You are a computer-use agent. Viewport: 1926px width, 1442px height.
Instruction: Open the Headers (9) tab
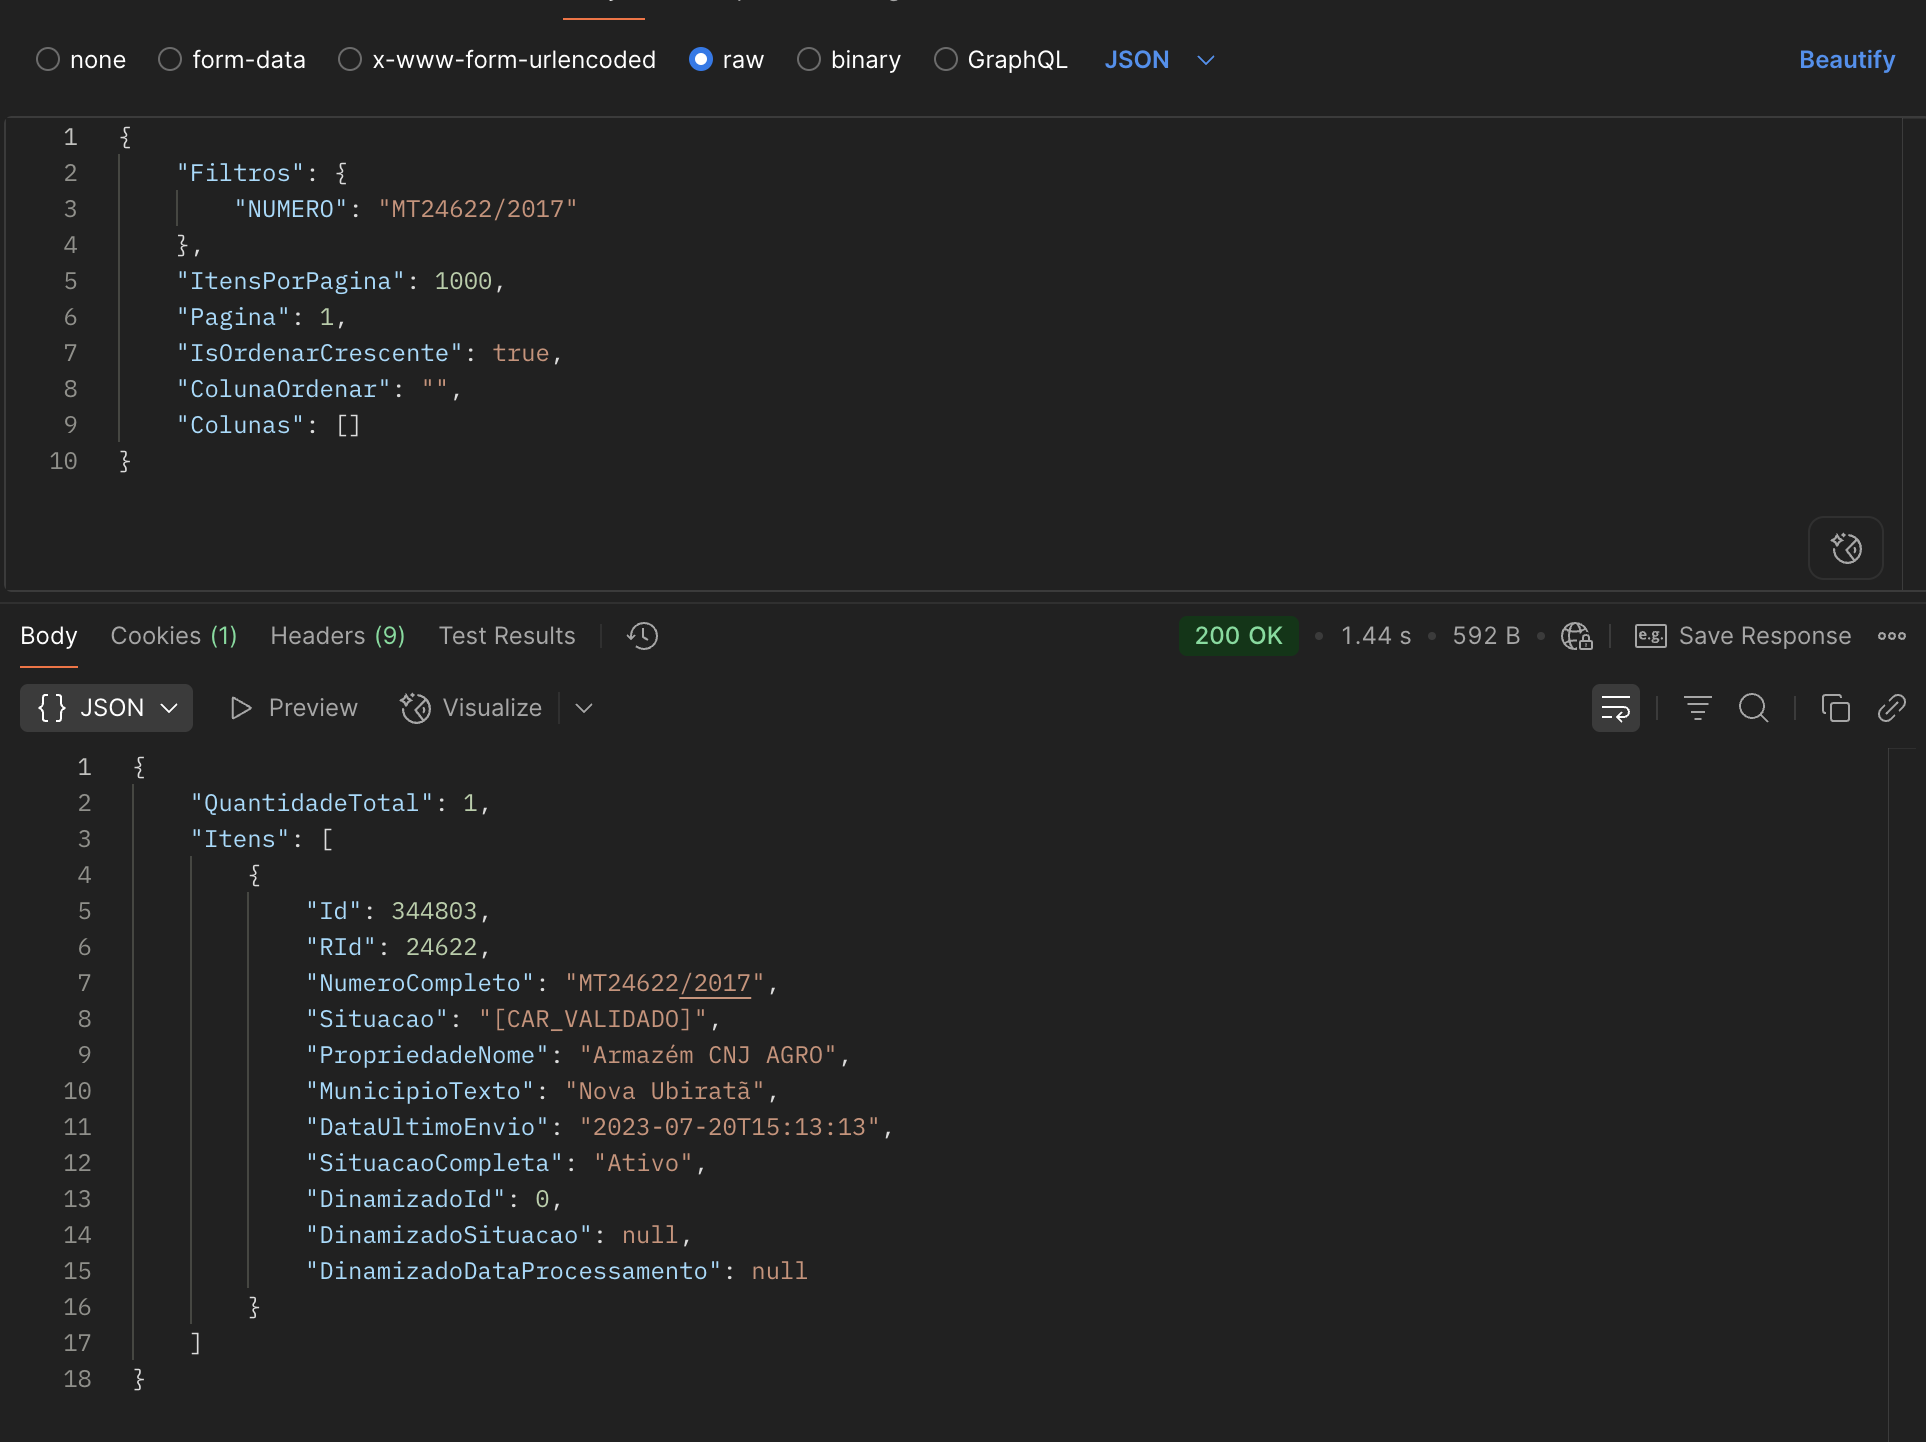click(x=337, y=636)
